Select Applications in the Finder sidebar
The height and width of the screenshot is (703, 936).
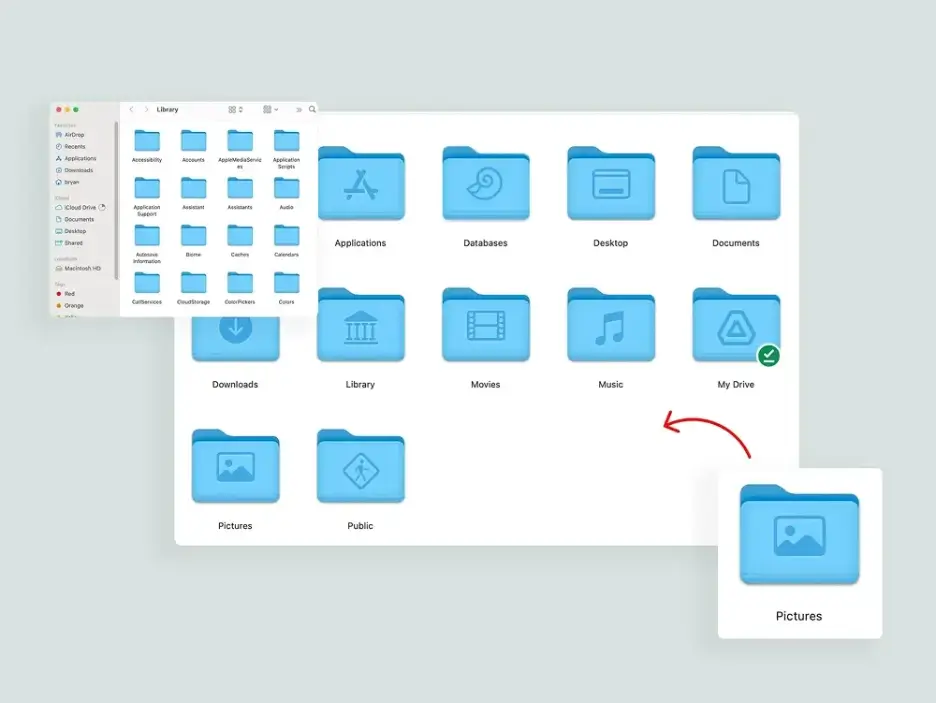point(76,159)
